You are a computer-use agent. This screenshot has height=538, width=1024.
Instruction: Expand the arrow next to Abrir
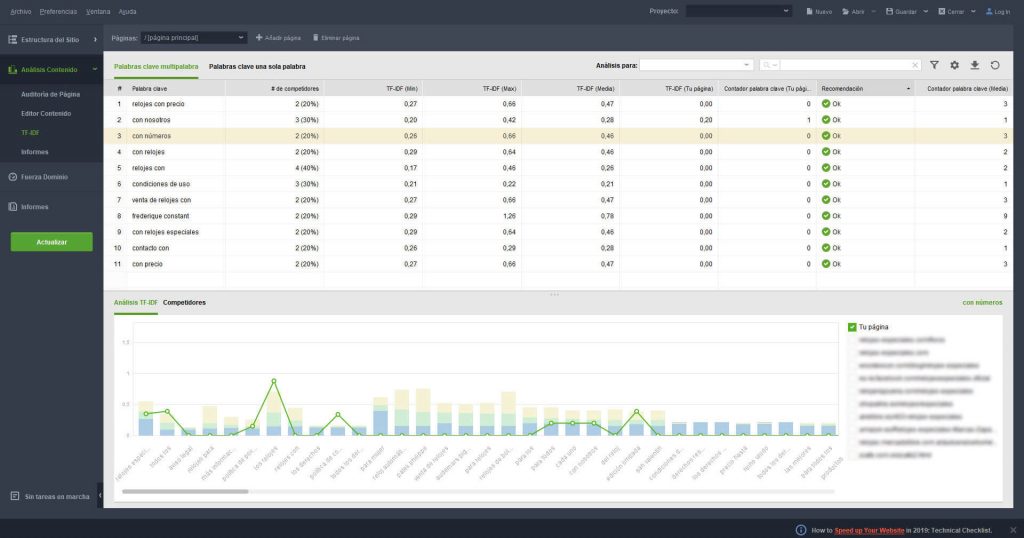point(873,12)
